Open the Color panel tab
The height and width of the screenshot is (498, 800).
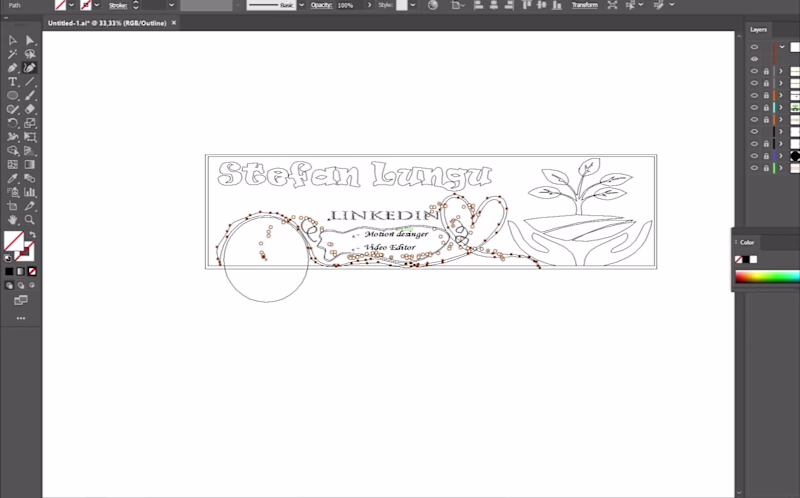click(x=747, y=242)
